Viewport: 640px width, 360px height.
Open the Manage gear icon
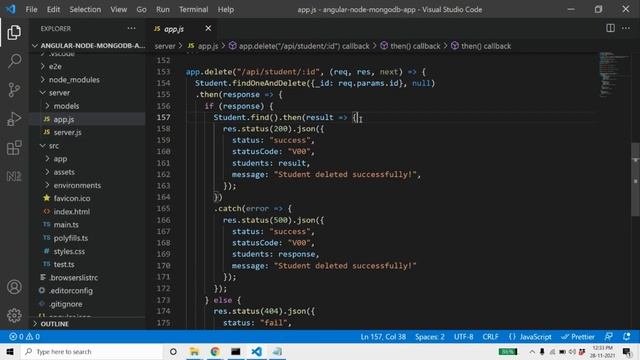coord(14,315)
